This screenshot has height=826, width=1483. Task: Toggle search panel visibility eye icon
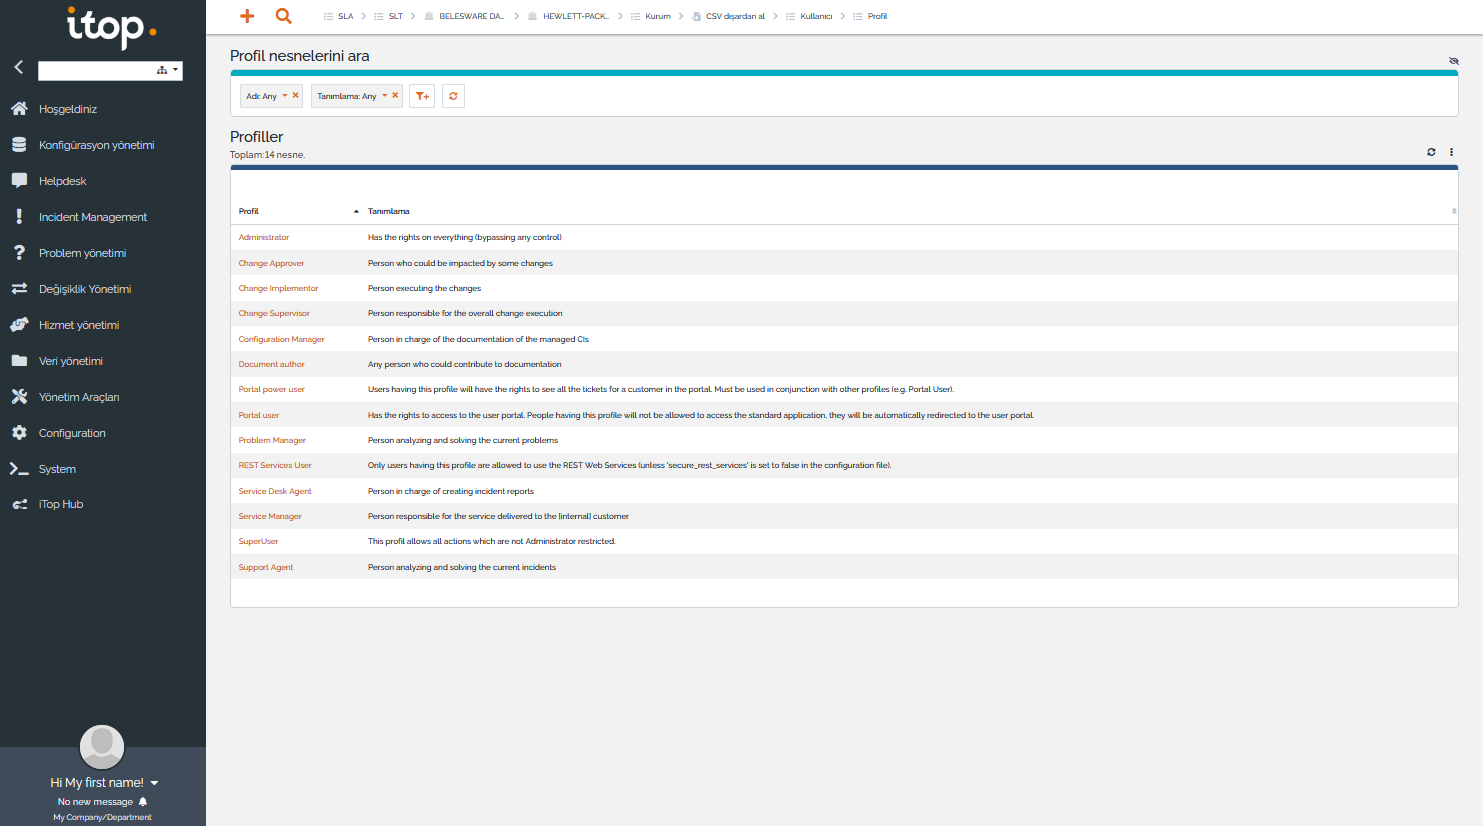[1453, 61]
